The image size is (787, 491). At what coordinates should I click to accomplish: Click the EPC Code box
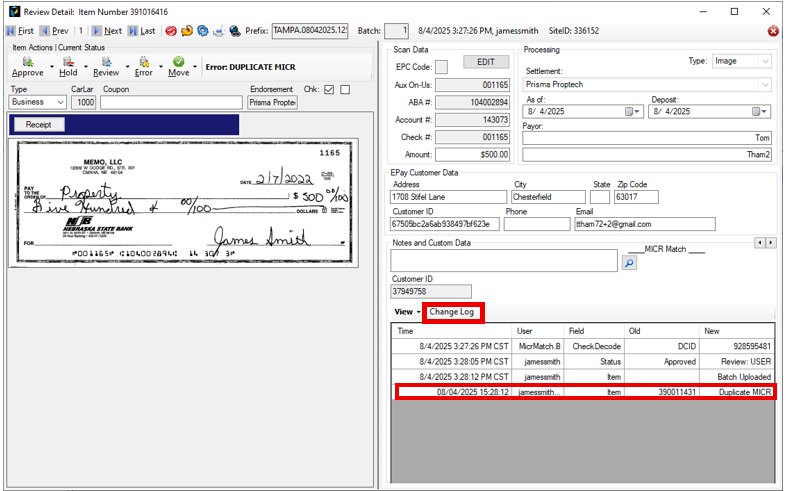pyautogui.click(x=441, y=67)
